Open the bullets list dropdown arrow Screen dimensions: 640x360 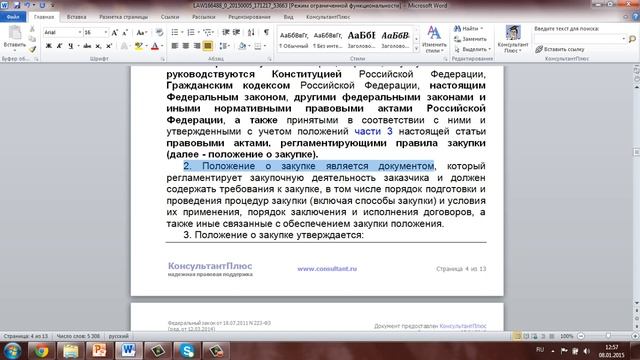pyautogui.click(x=182, y=32)
